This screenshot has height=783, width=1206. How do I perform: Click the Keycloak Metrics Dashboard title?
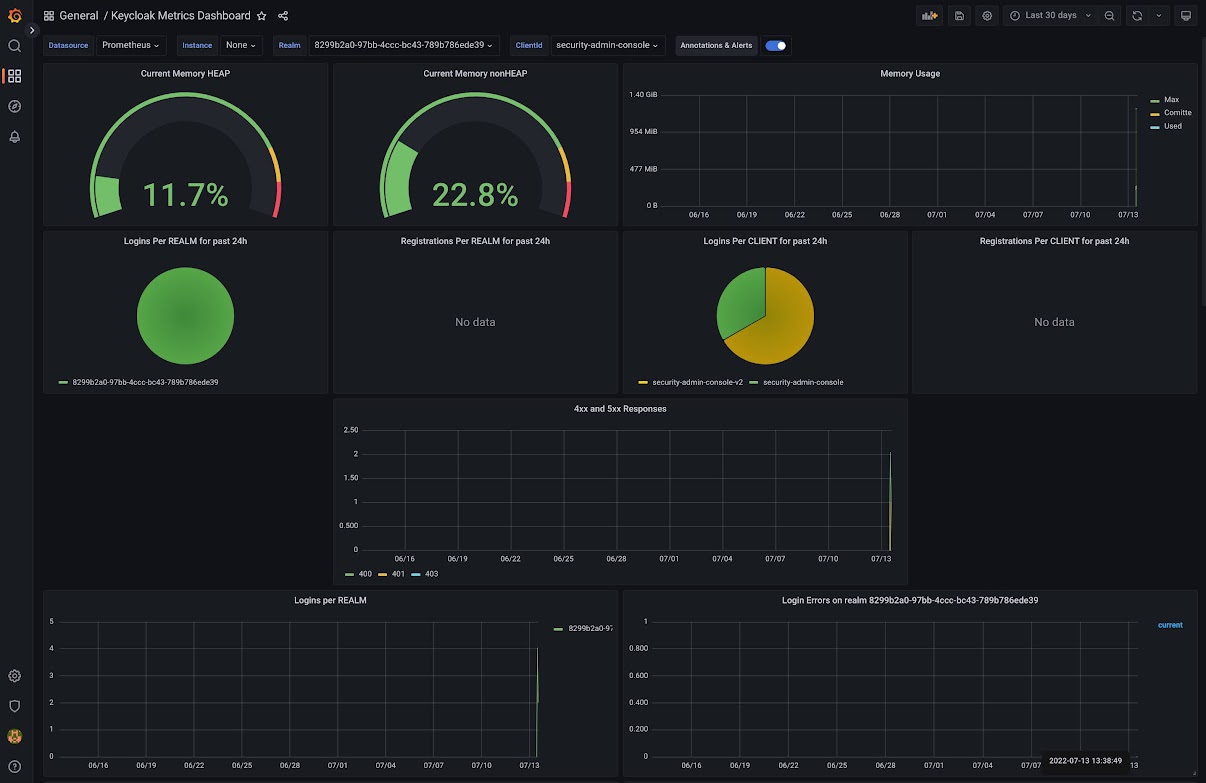coord(181,16)
